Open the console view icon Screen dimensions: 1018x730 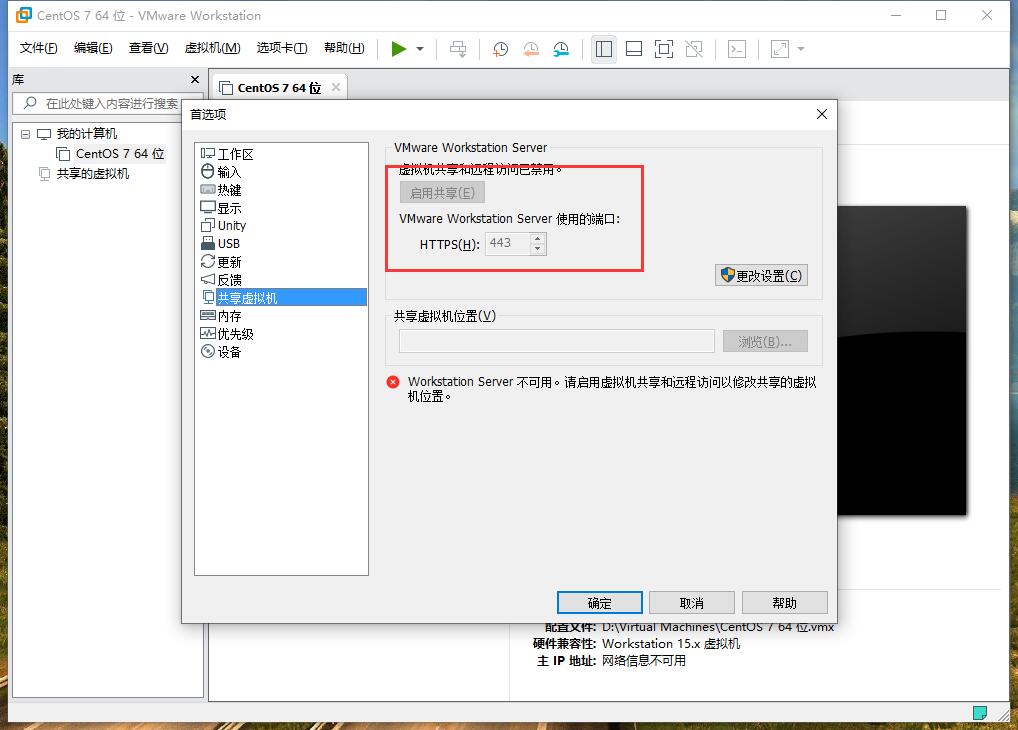(737, 49)
